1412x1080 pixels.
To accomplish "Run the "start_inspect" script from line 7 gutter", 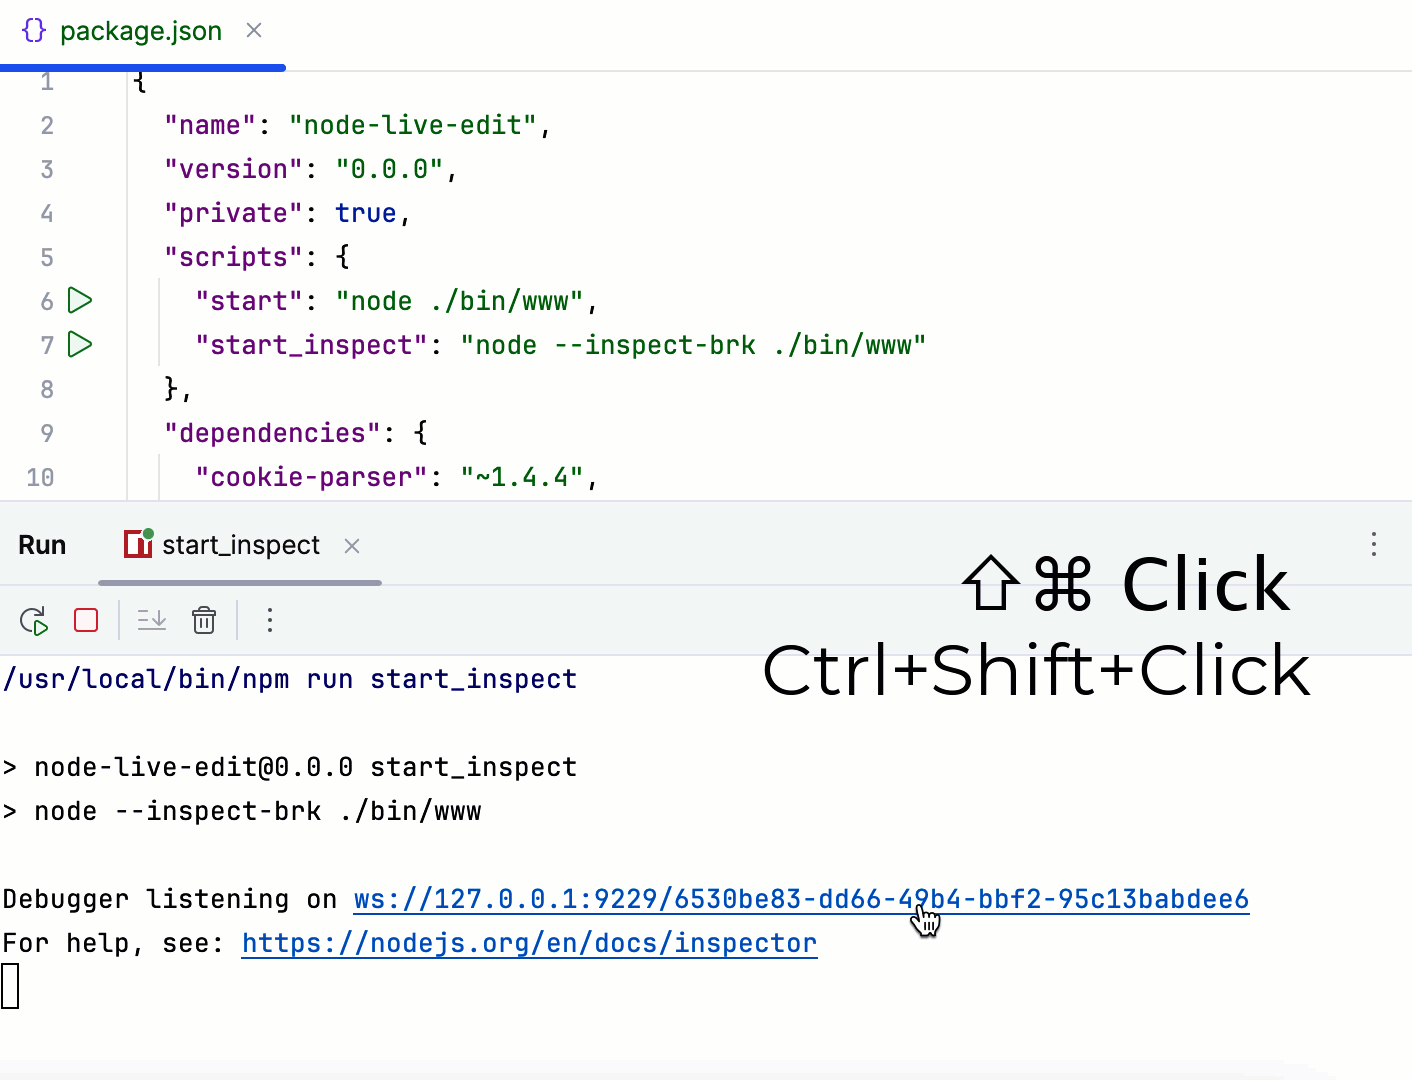I will pos(79,344).
